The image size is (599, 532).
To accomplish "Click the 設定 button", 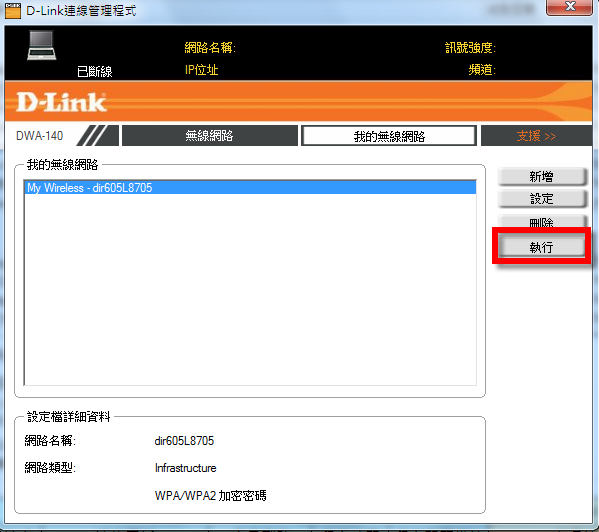I will 541,199.
